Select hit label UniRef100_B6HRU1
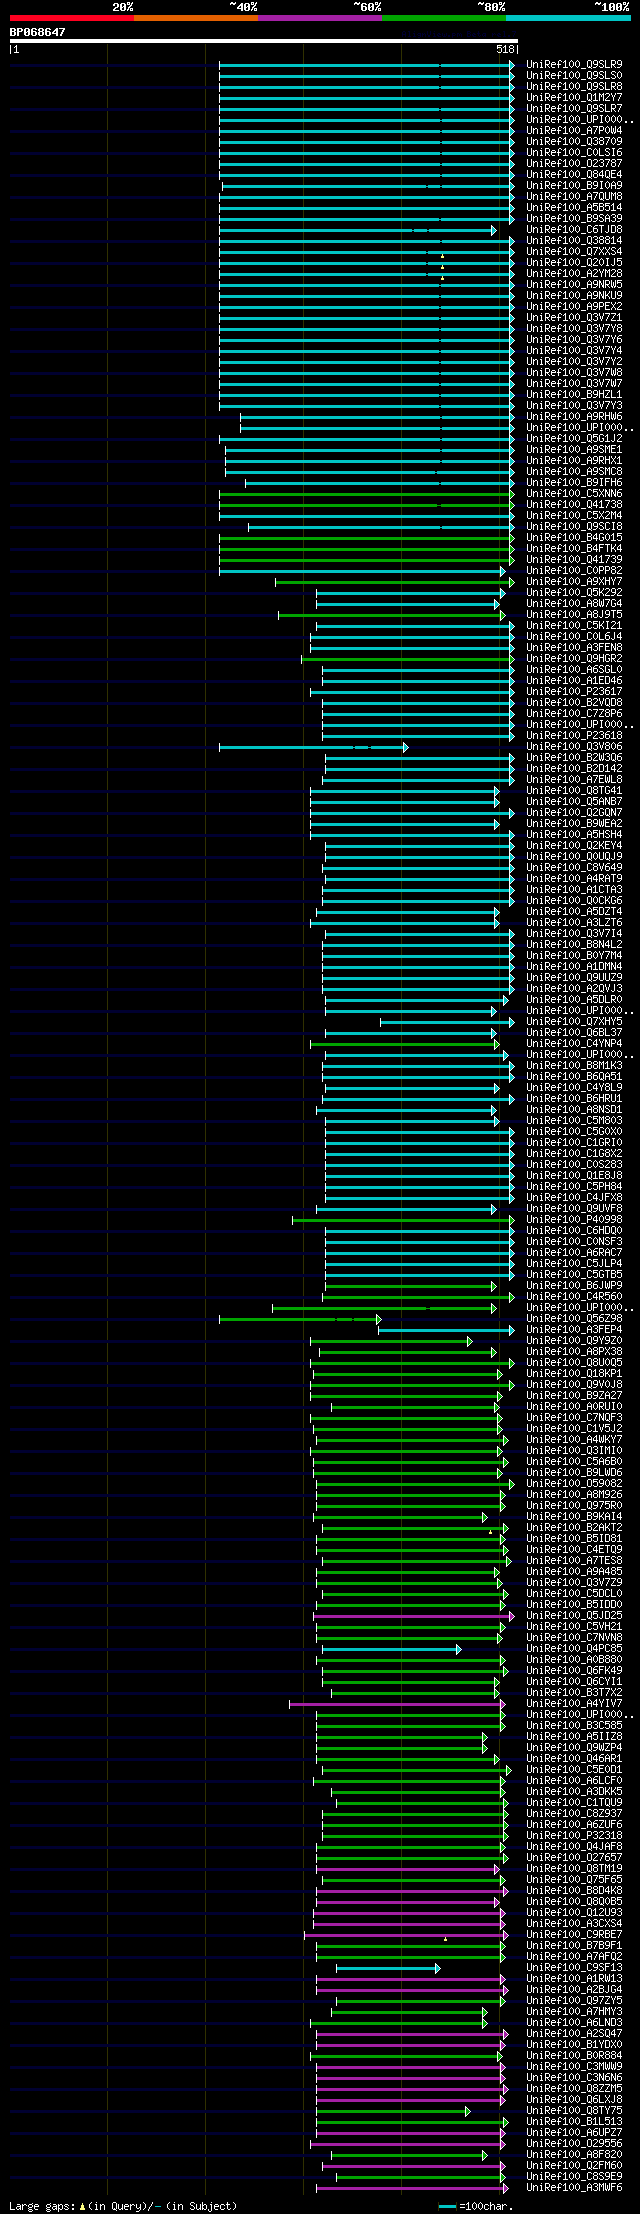The image size is (640, 2214). 574,1098
